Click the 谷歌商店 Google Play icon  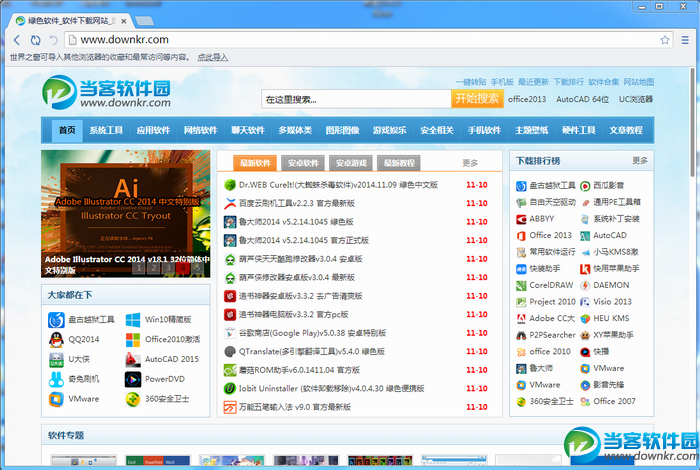pos(230,333)
